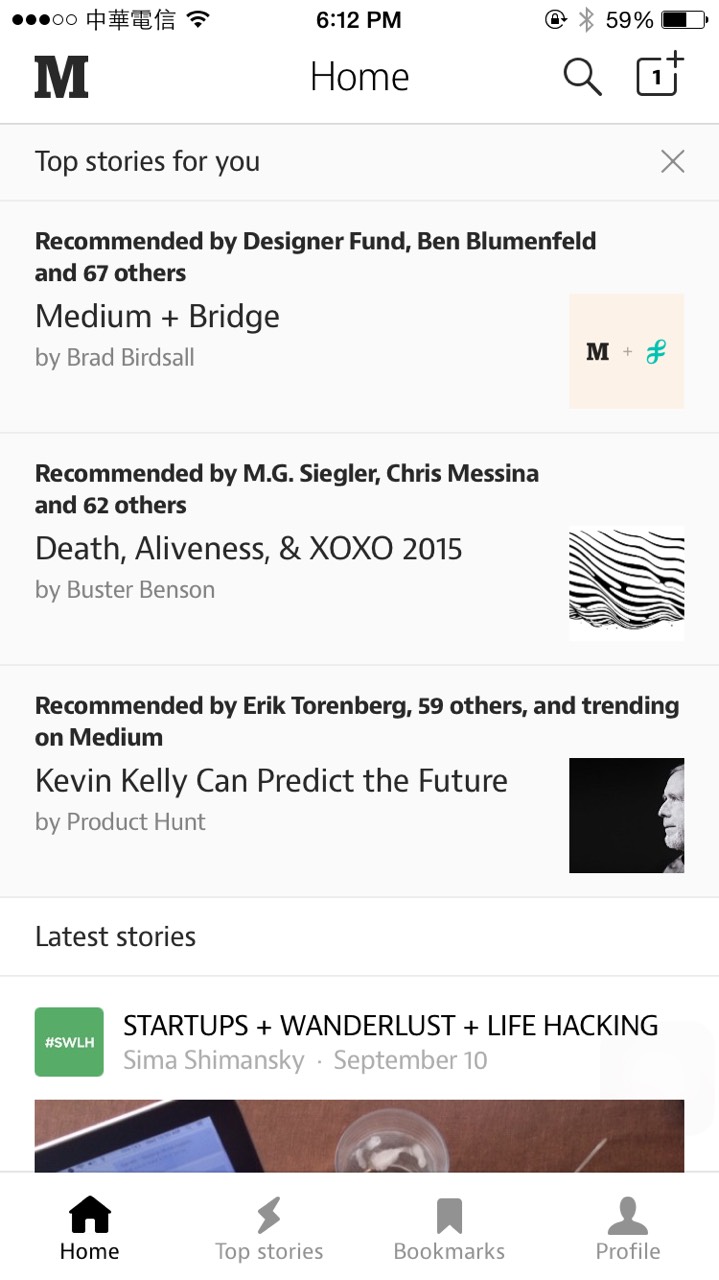Tap the latest story cover image
The height and width of the screenshot is (1280, 719).
pos(359,1135)
